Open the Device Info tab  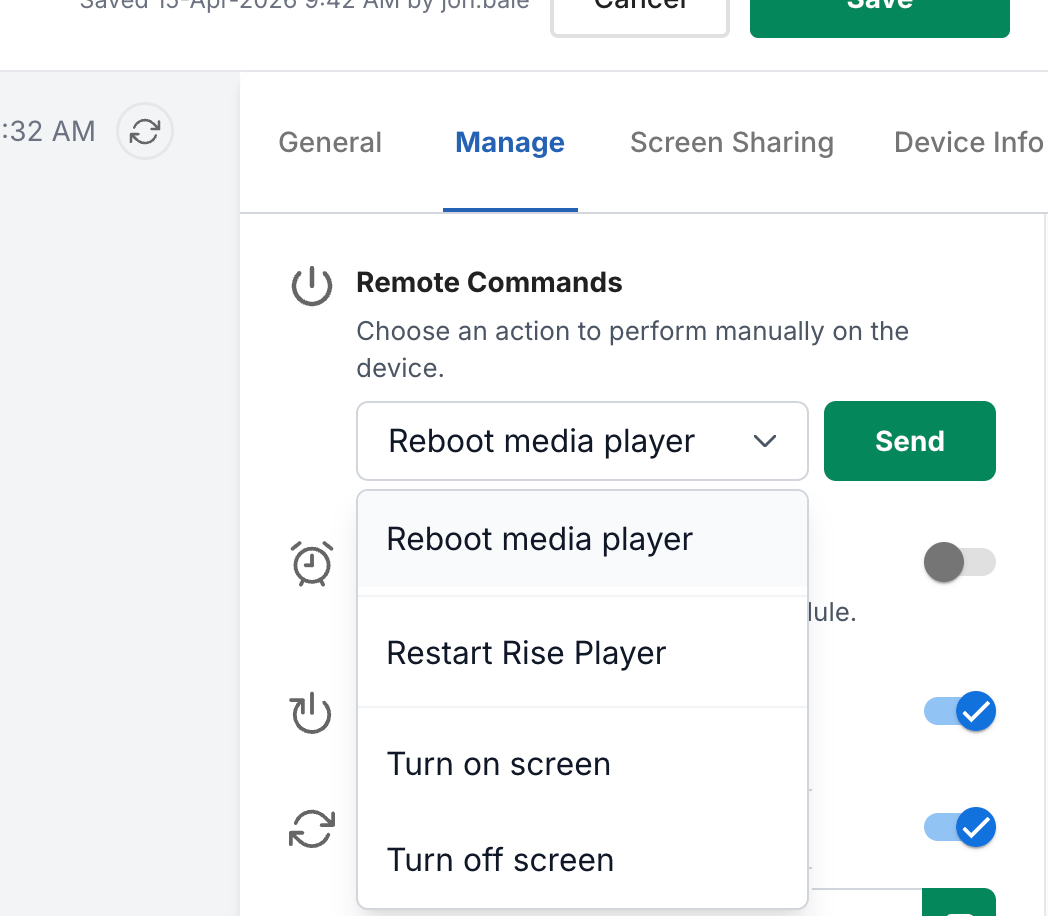967,142
